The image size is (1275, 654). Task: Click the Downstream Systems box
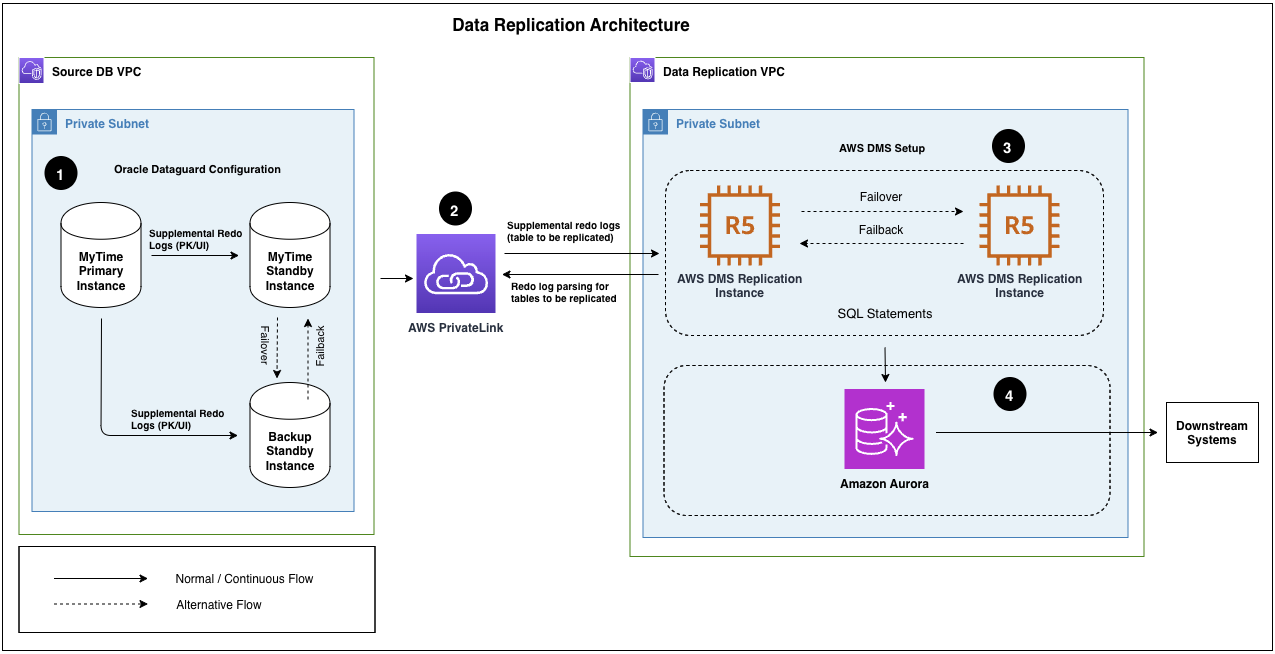click(1211, 433)
